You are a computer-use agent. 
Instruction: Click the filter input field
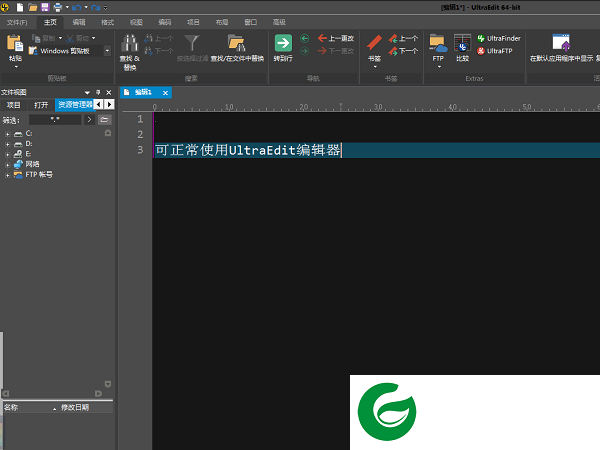[55, 120]
